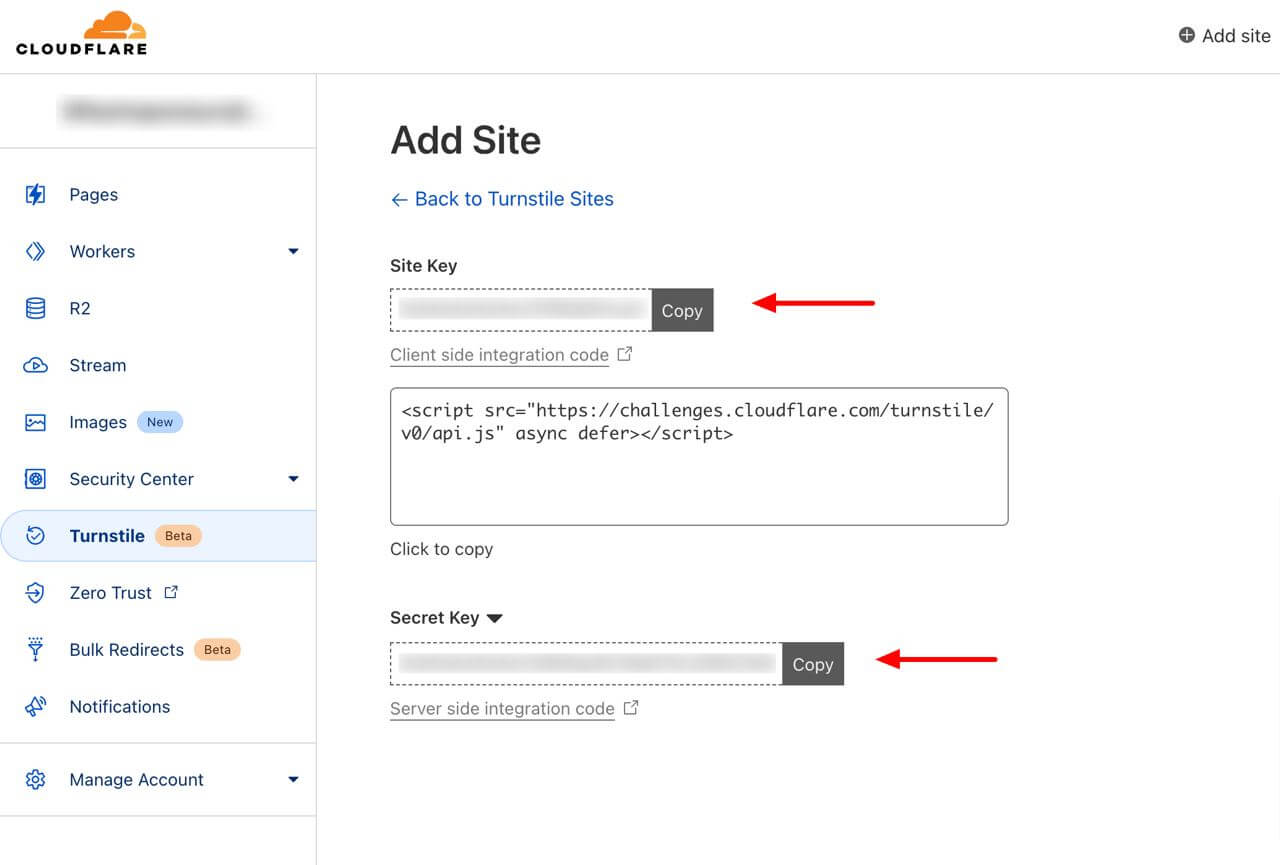Screen dimensions: 1280x865
Task: Expand the Manage Account section
Action: (x=293, y=779)
